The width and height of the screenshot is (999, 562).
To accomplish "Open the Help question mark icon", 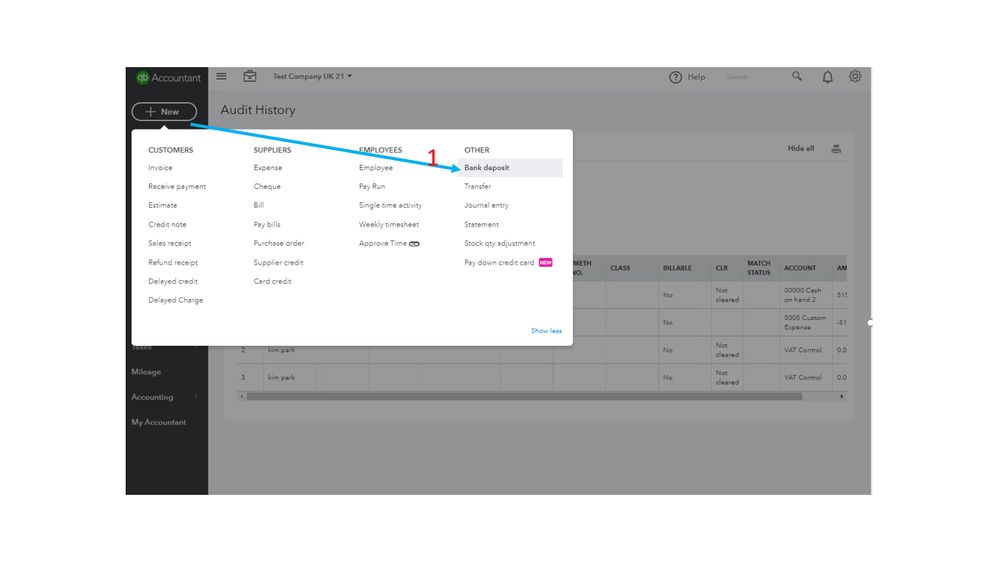I will coord(675,77).
